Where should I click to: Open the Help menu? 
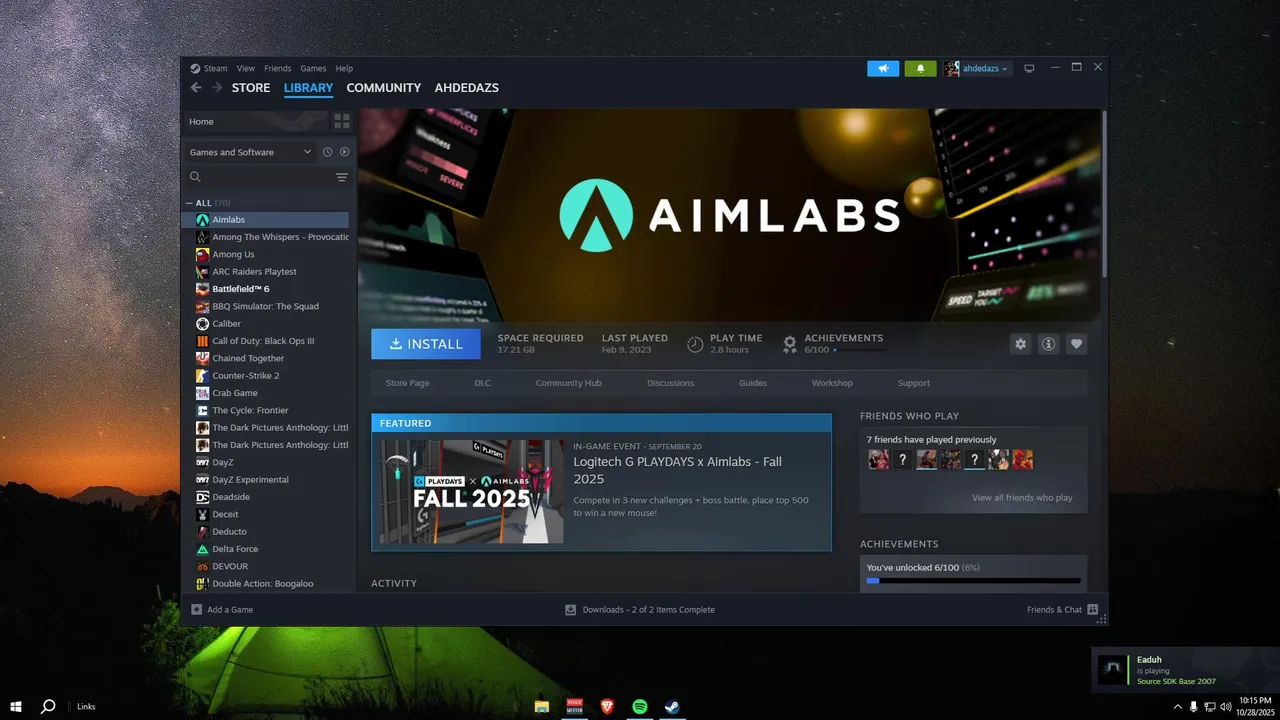pos(344,68)
